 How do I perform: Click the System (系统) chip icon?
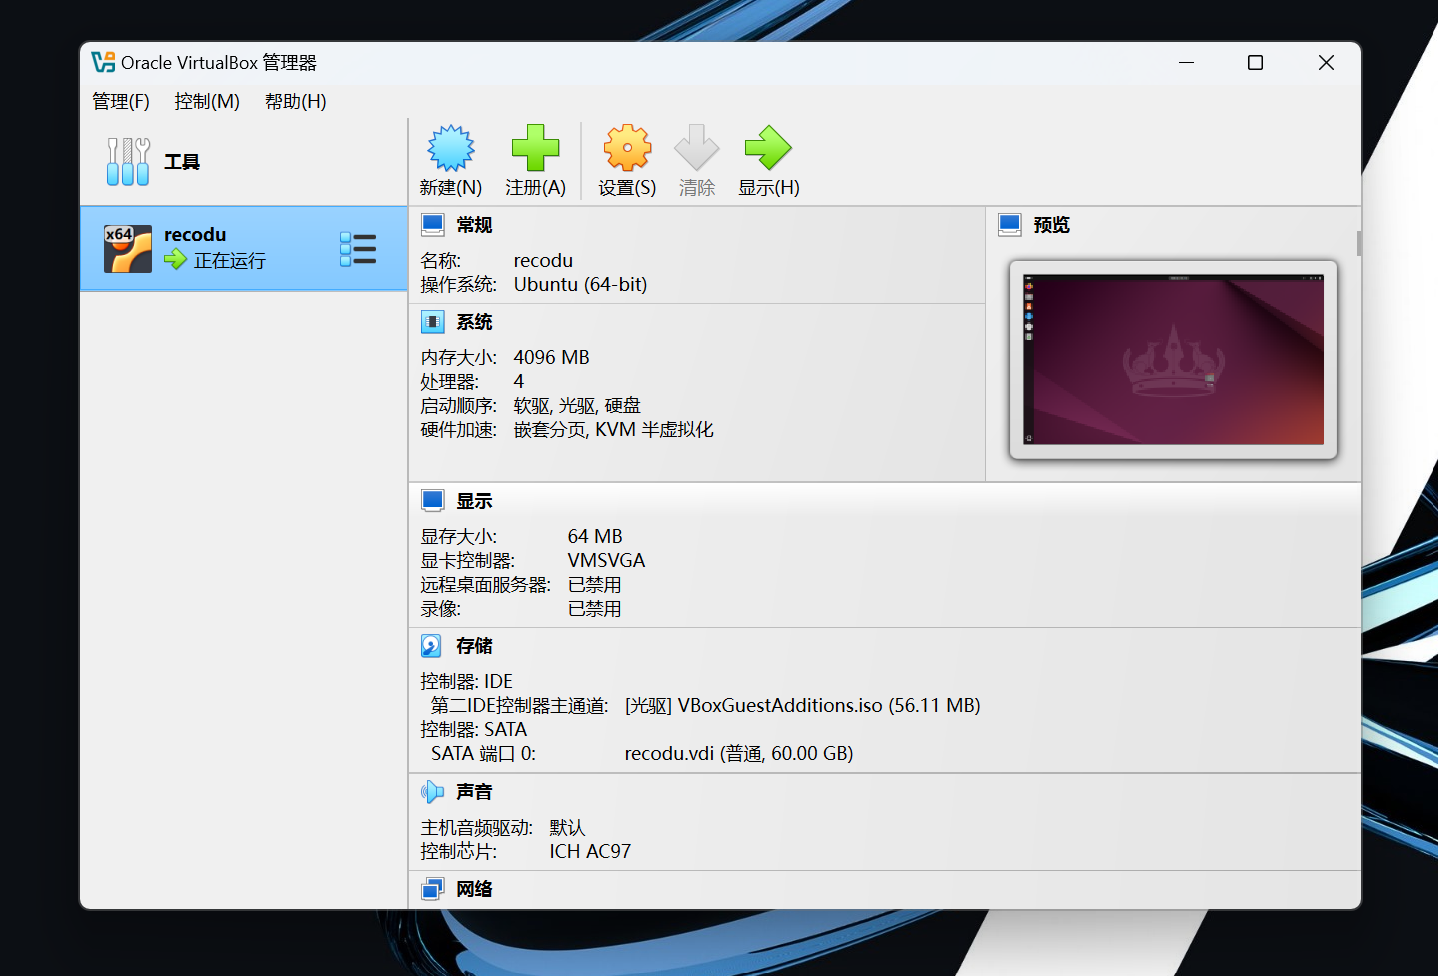432,322
